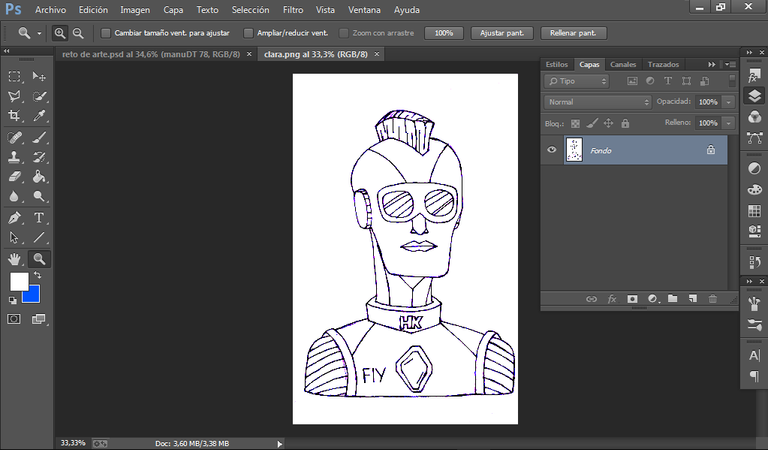
Task: Enable Cambiar tamaño vent. para ajustar checkbox
Action: [105, 33]
